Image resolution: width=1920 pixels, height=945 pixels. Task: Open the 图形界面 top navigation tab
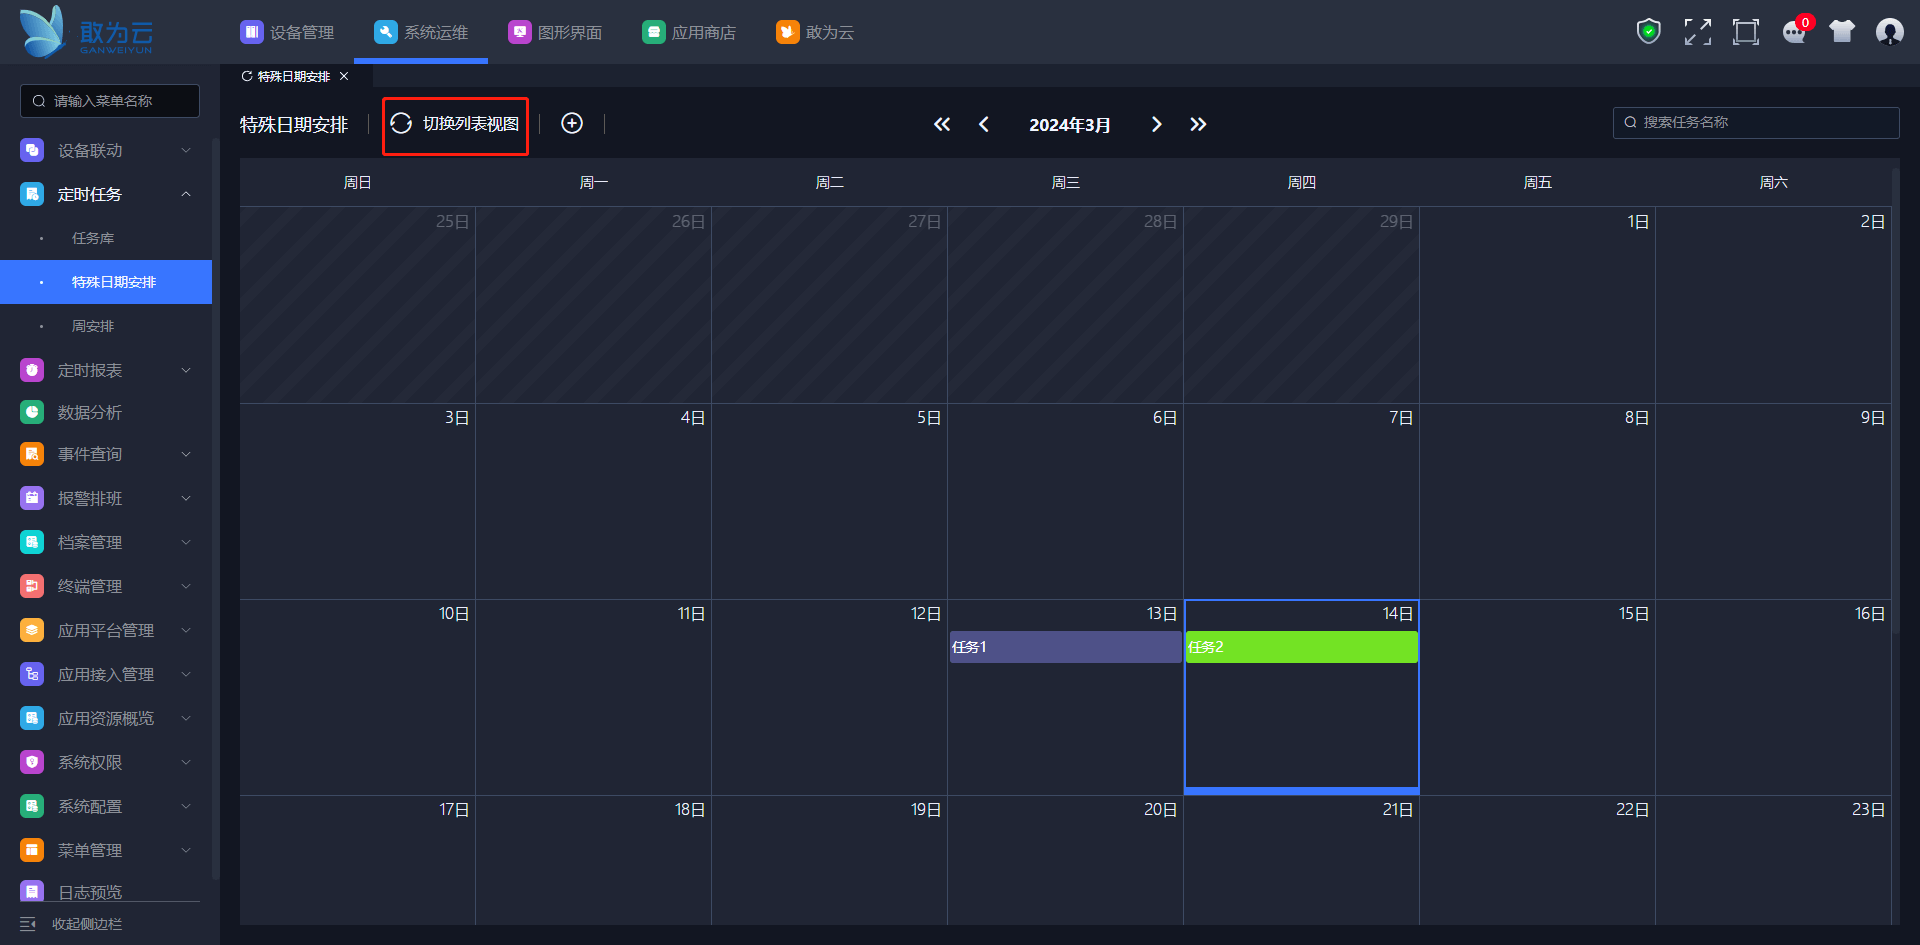pos(555,32)
